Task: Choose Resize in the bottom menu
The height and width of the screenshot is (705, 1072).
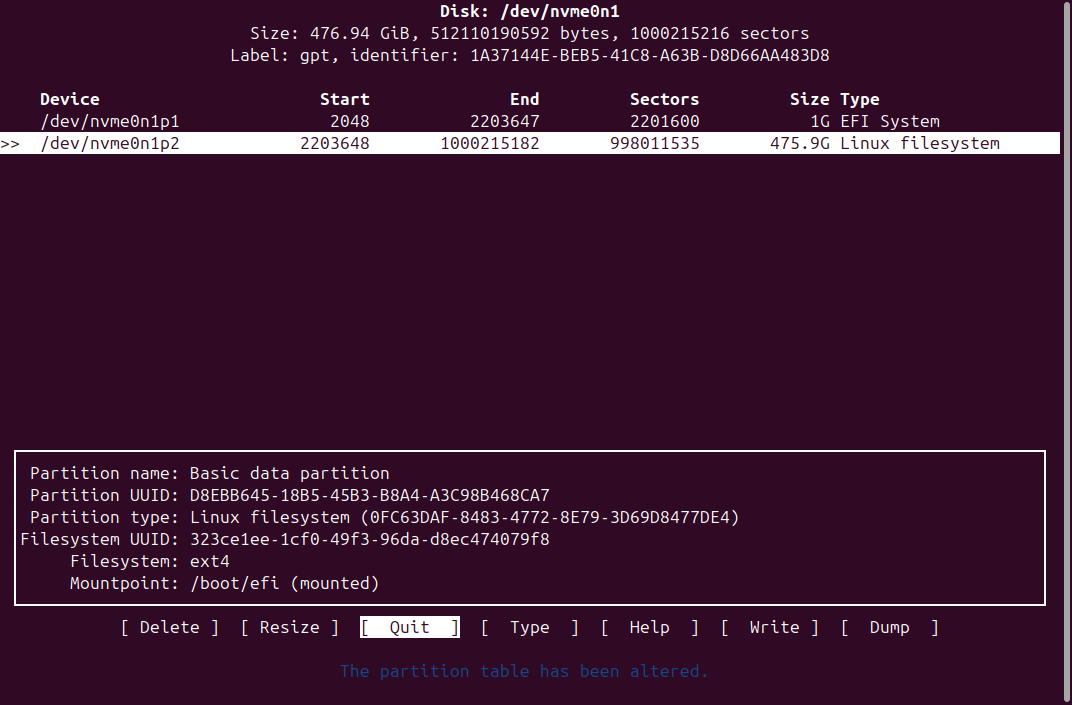Action: 289,627
